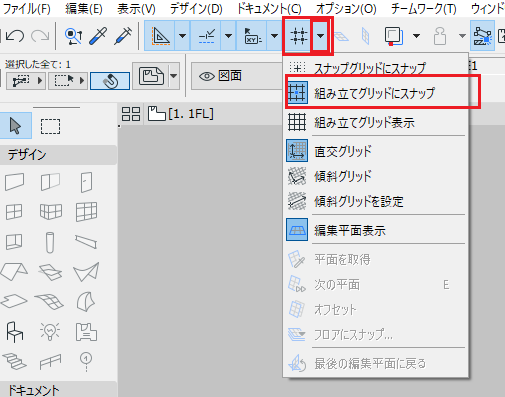Image resolution: width=505 pixels, height=397 pixels.
Task: Expand the floor plan icon dropdown
Action: (174, 76)
